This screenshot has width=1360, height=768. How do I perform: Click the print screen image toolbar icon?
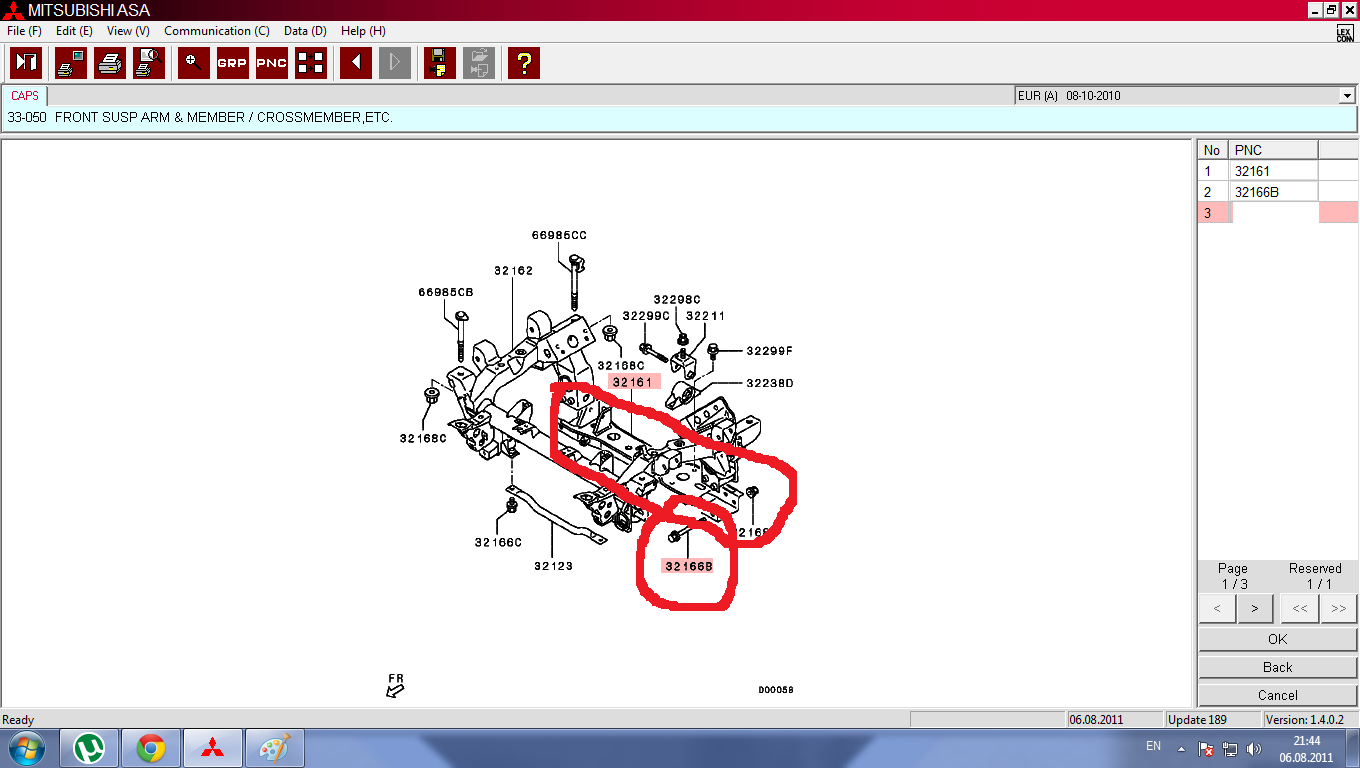pyautogui.click(x=71, y=63)
